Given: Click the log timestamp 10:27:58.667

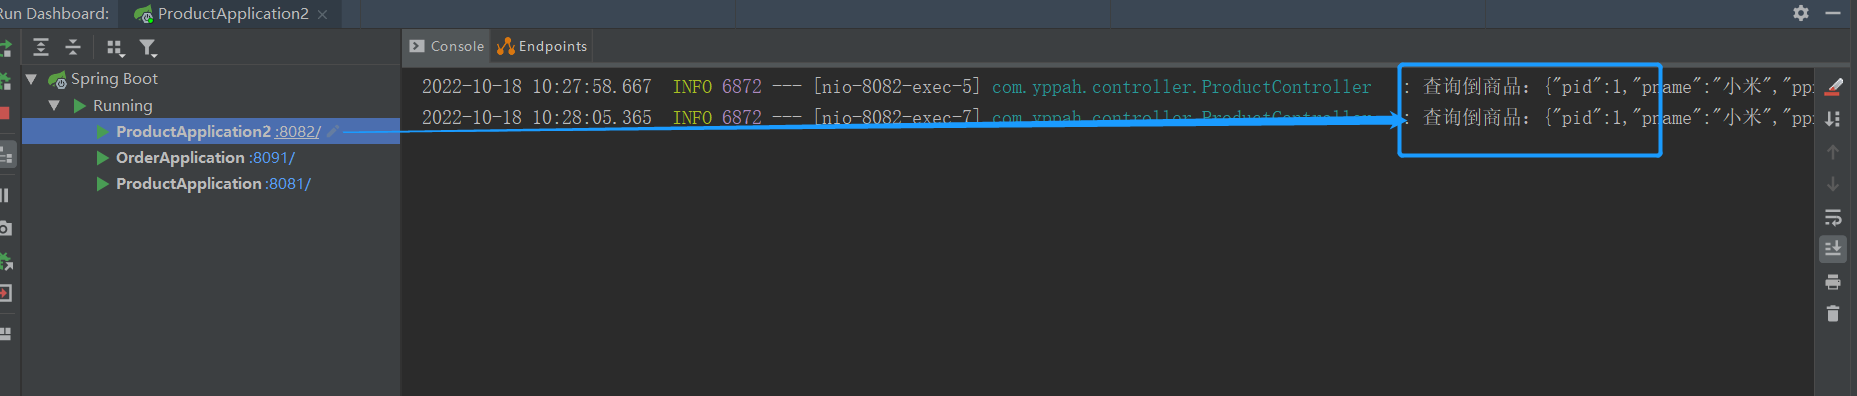Looking at the screenshot, I should coord(591,87).
